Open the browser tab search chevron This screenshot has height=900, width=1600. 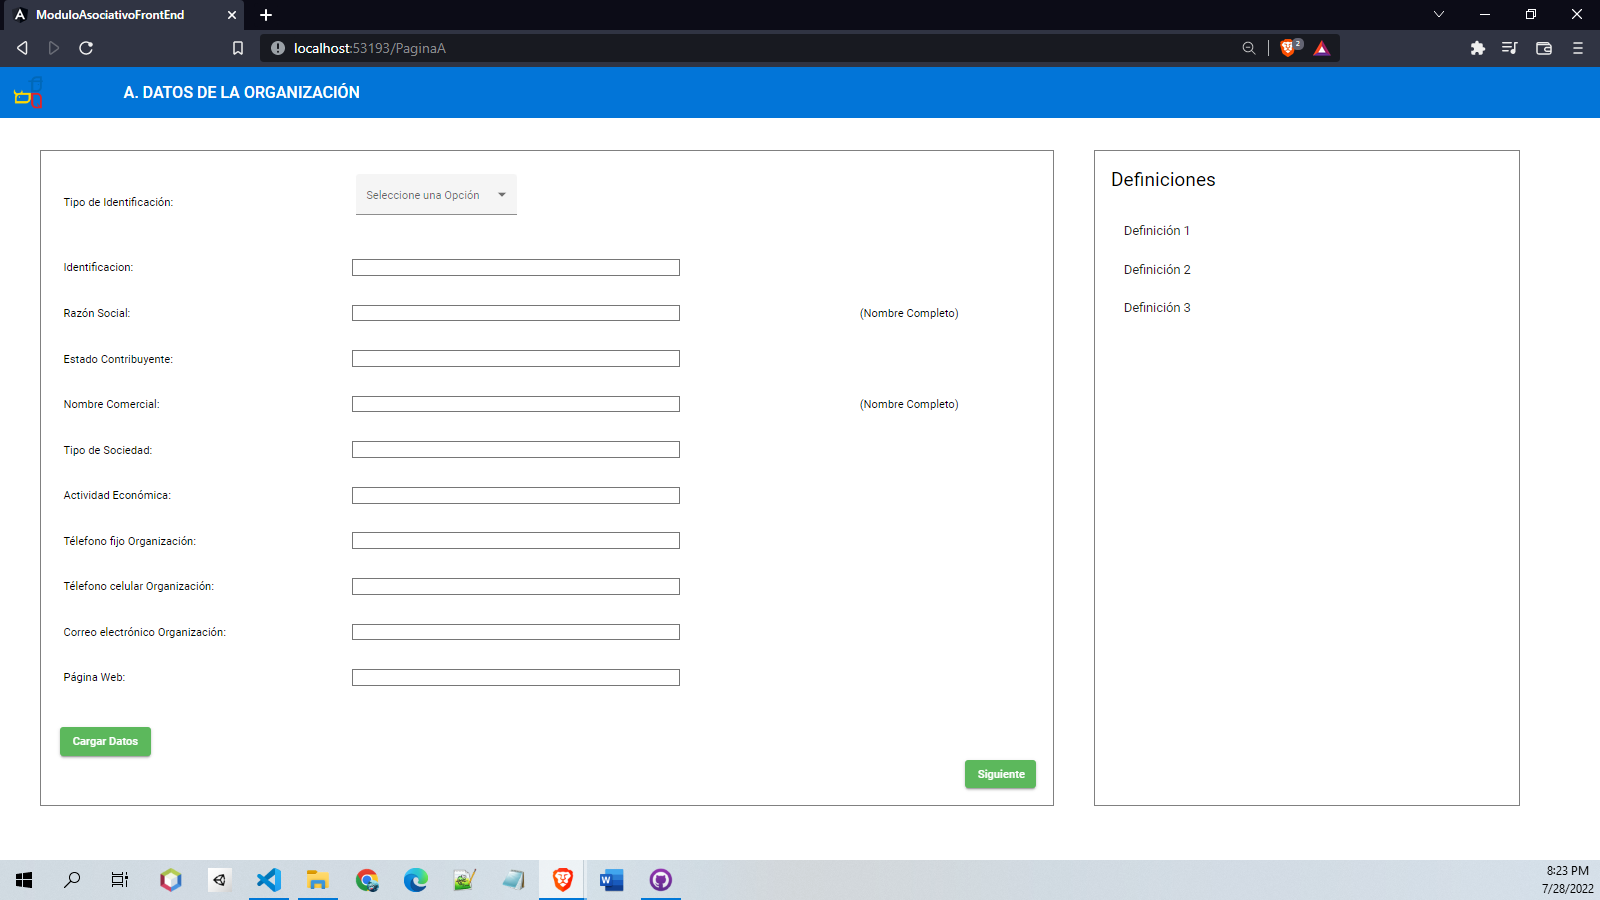point(1439,15)
